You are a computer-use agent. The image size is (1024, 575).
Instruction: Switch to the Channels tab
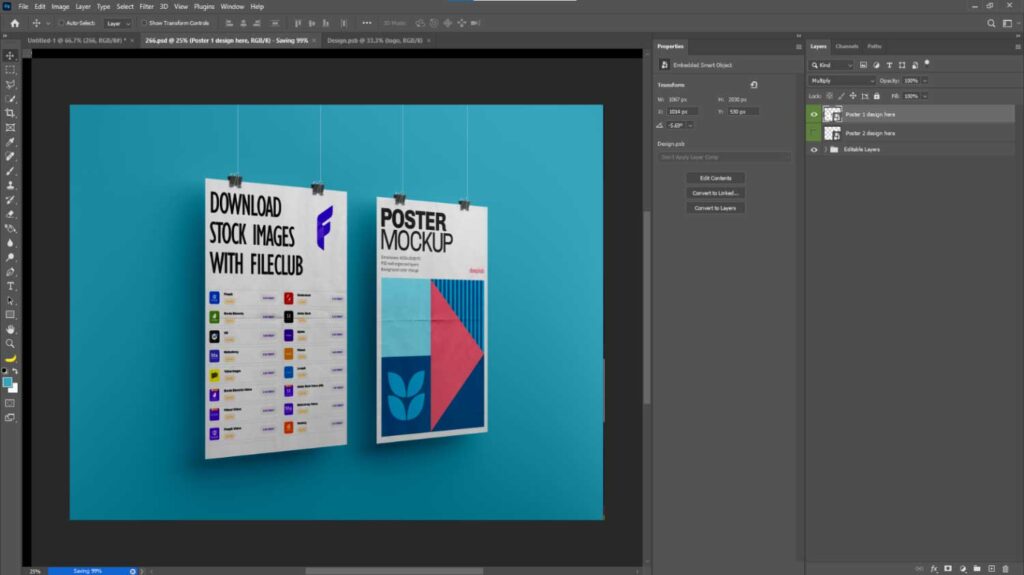pos(847,46)
